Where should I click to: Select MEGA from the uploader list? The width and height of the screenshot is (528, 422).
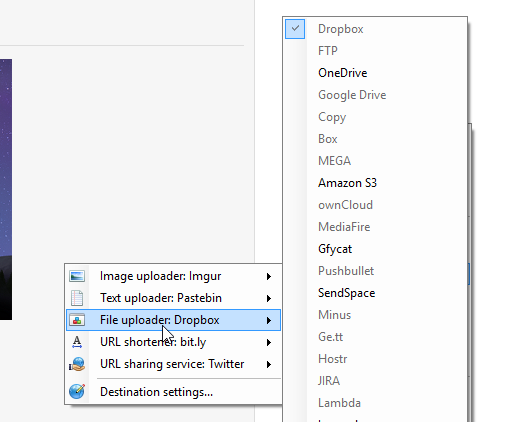[x=375, y=161]
